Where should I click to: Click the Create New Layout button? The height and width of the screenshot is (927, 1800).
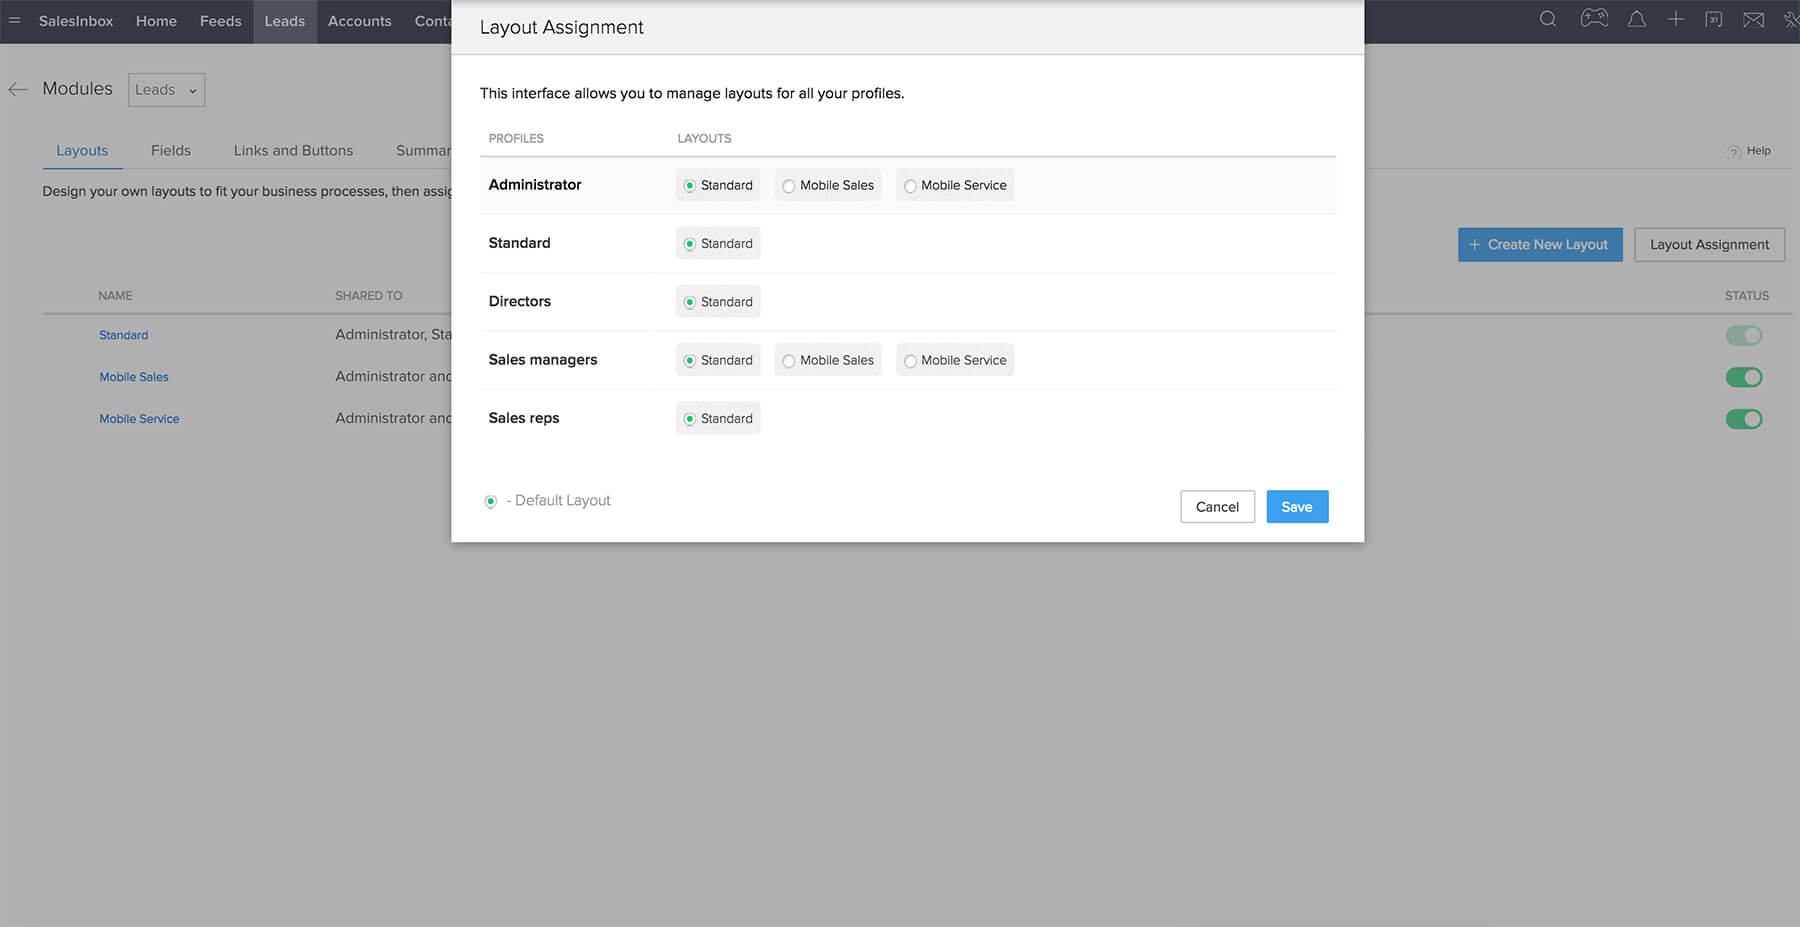point(1540,245)
